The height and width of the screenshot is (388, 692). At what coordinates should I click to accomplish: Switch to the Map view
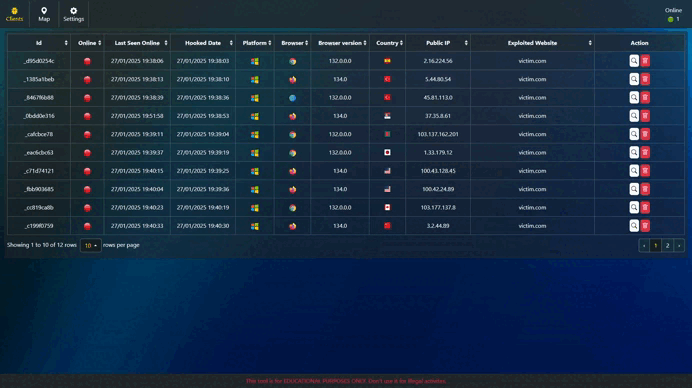click(x=44, y=14)
